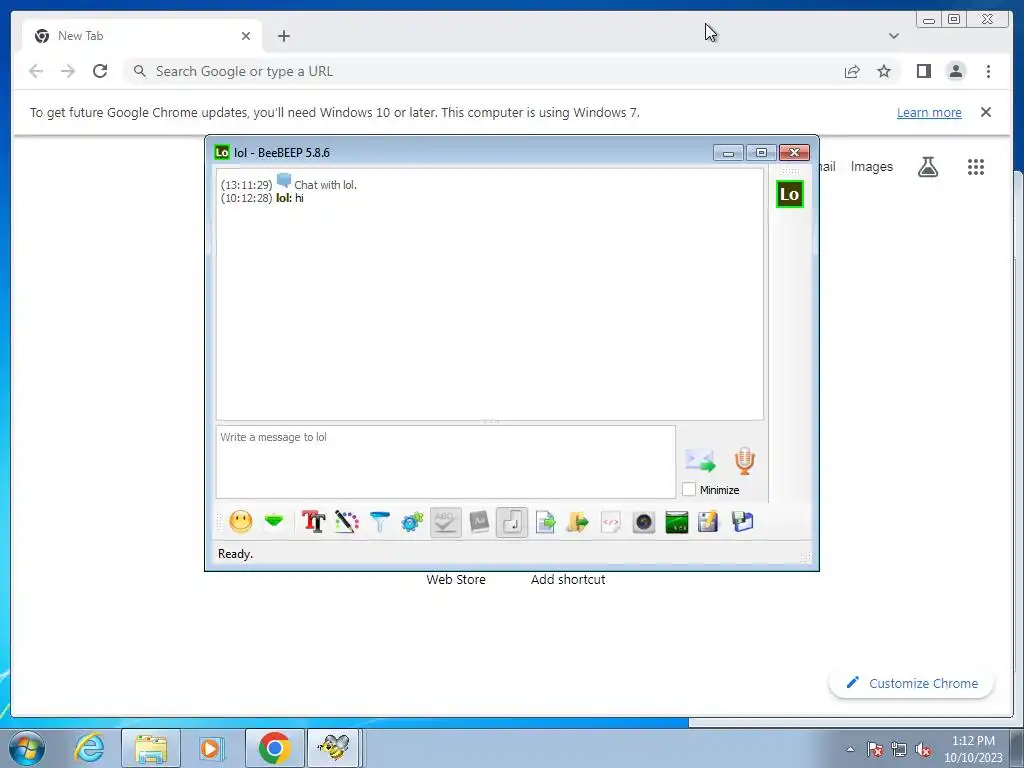This screenshot has height=768, width=1024.
Task: Click 'Ready.' in the BeeBEEP status bar
Action: coord(235,554)
